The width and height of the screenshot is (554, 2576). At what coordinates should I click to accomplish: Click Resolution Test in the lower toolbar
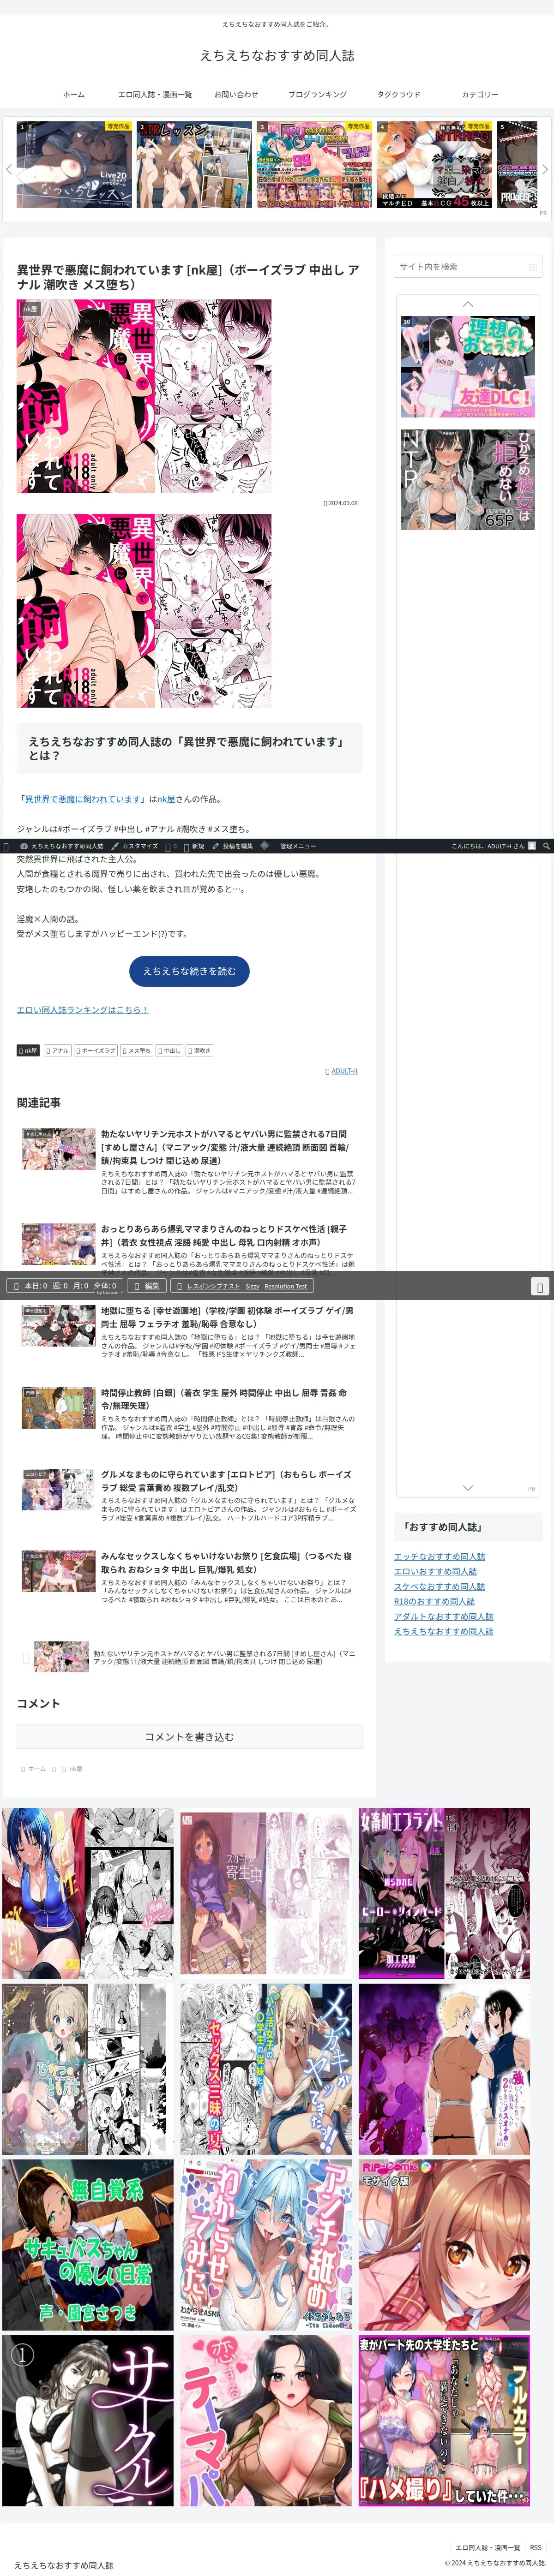pos(286,1286)
